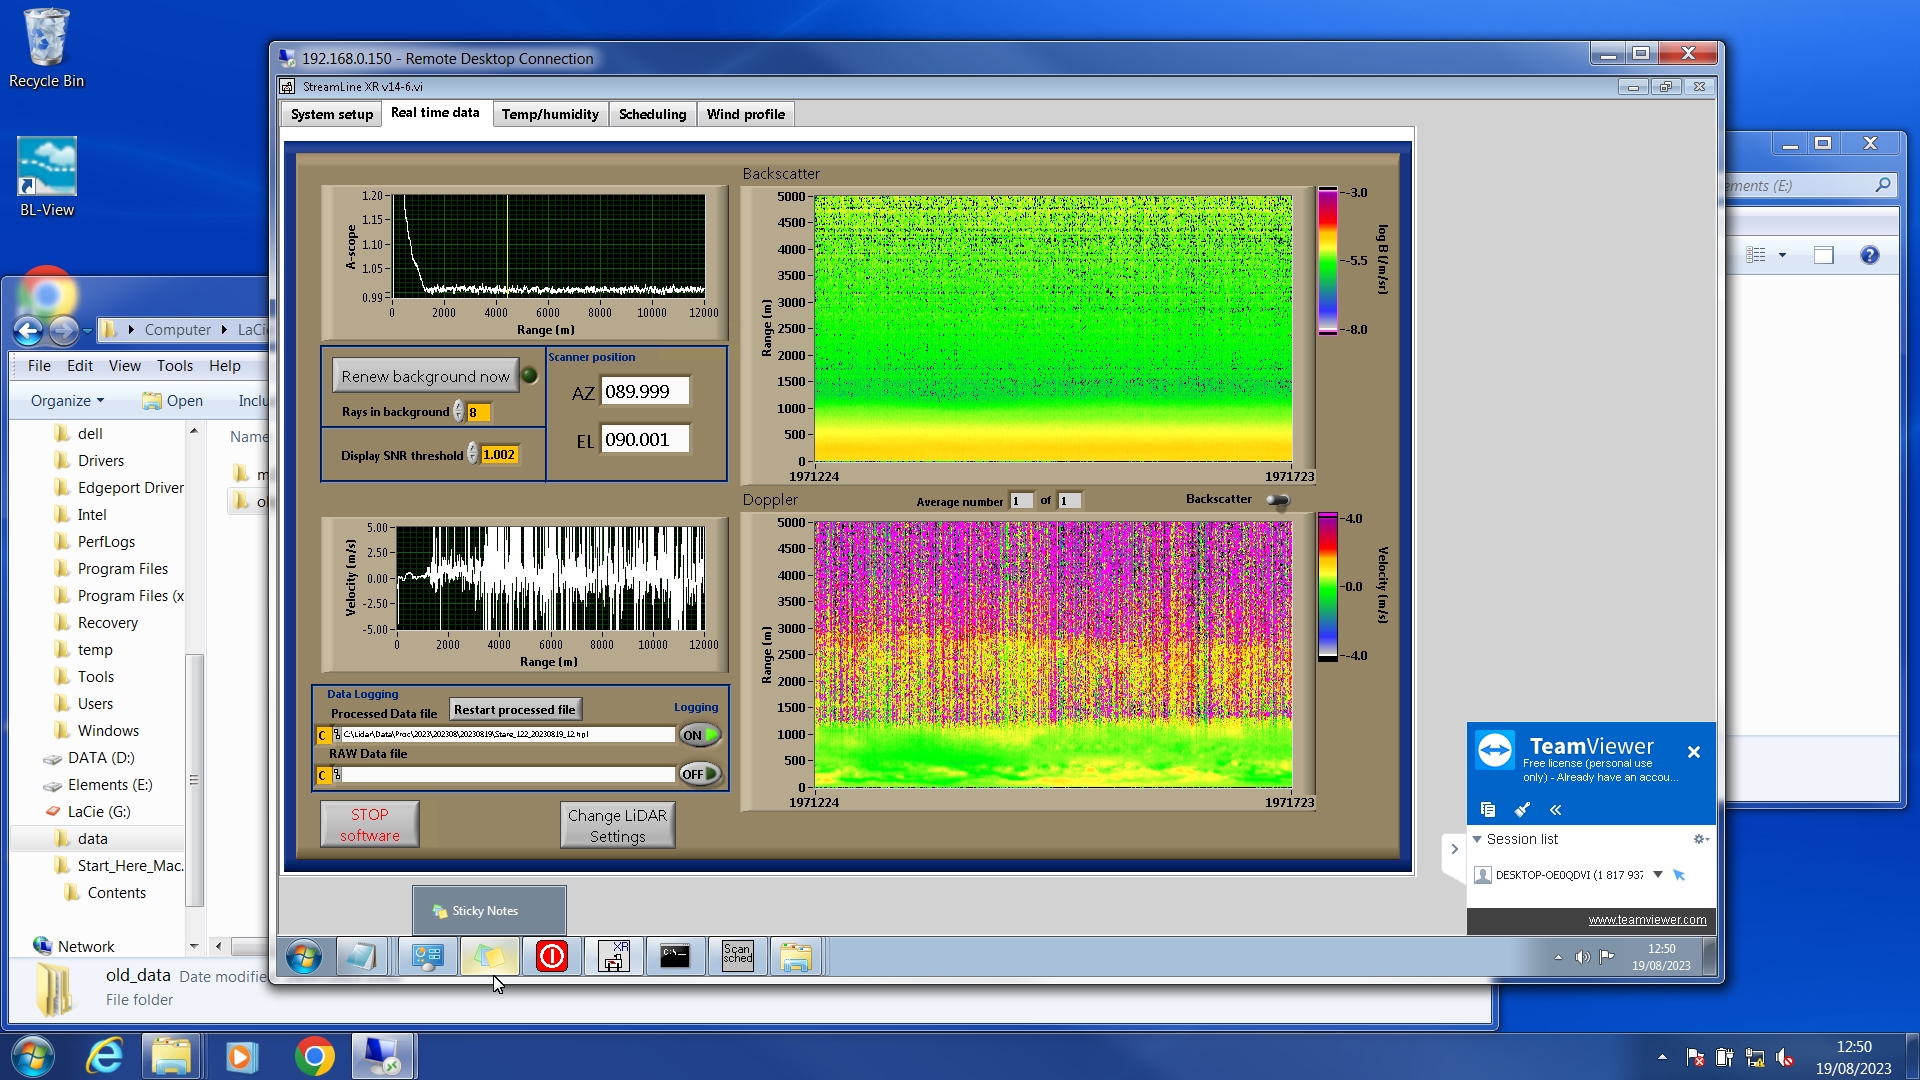Click Google Chrome in the Windows taskbar
This screenshot has width=1920, height=1080.
click(x=314, y=1056)
